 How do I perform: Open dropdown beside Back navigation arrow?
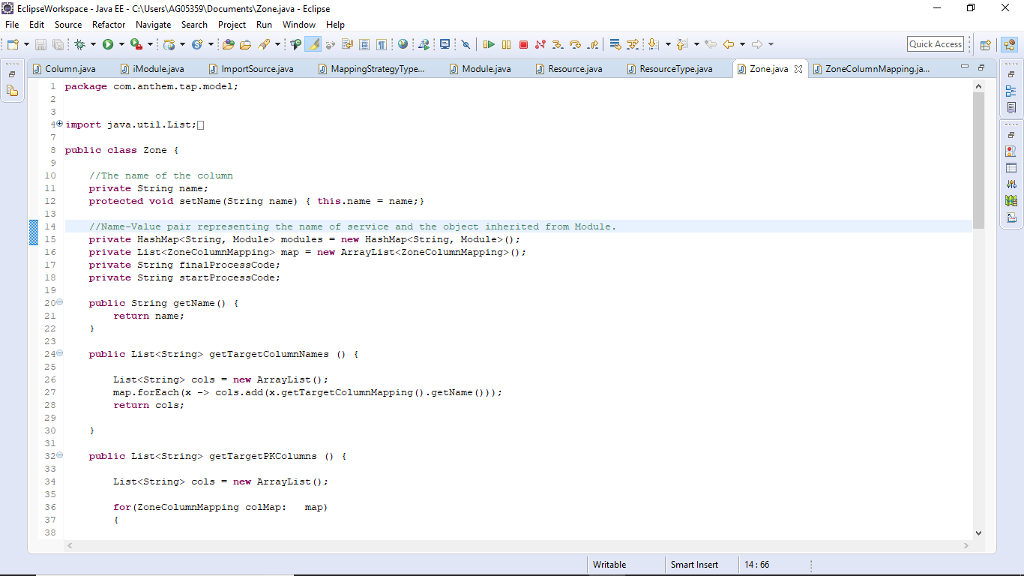[743, 44]
